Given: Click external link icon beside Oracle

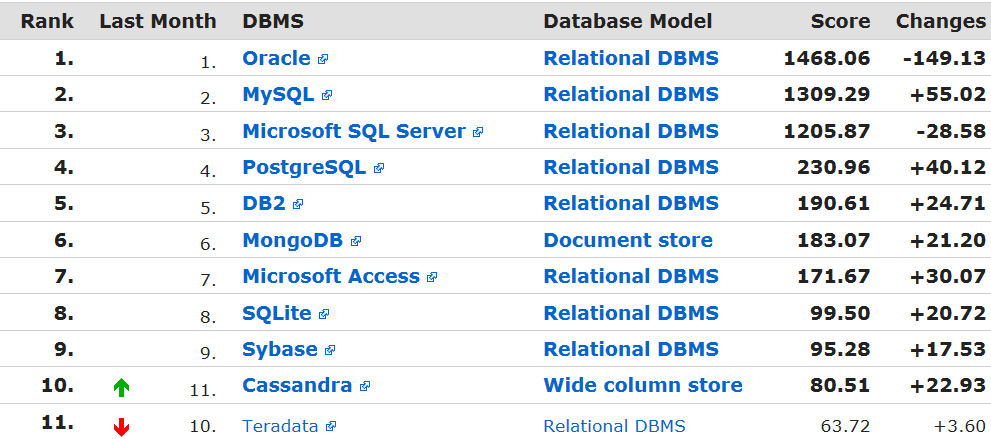Looking at the screenshot, I should pyautogui.click(x=323, y=60).
